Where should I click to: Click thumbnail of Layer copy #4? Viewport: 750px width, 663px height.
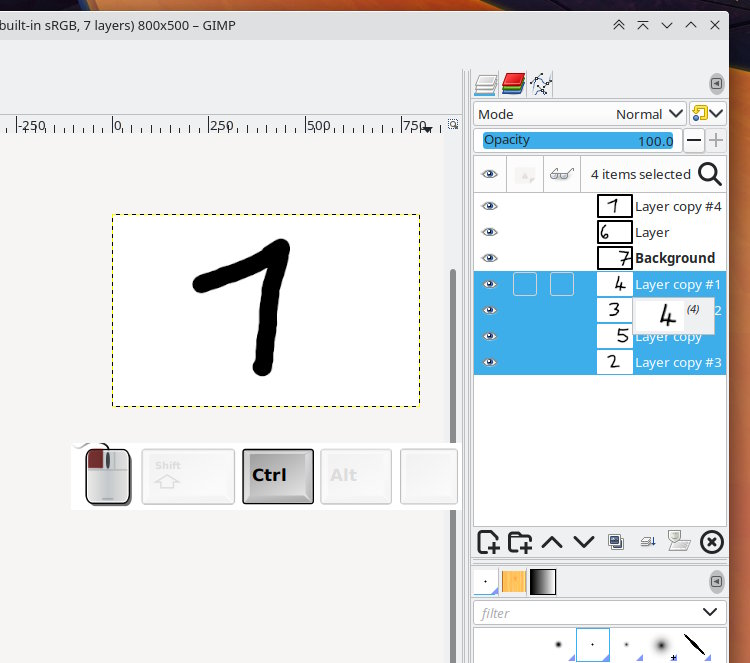point(615,206)
